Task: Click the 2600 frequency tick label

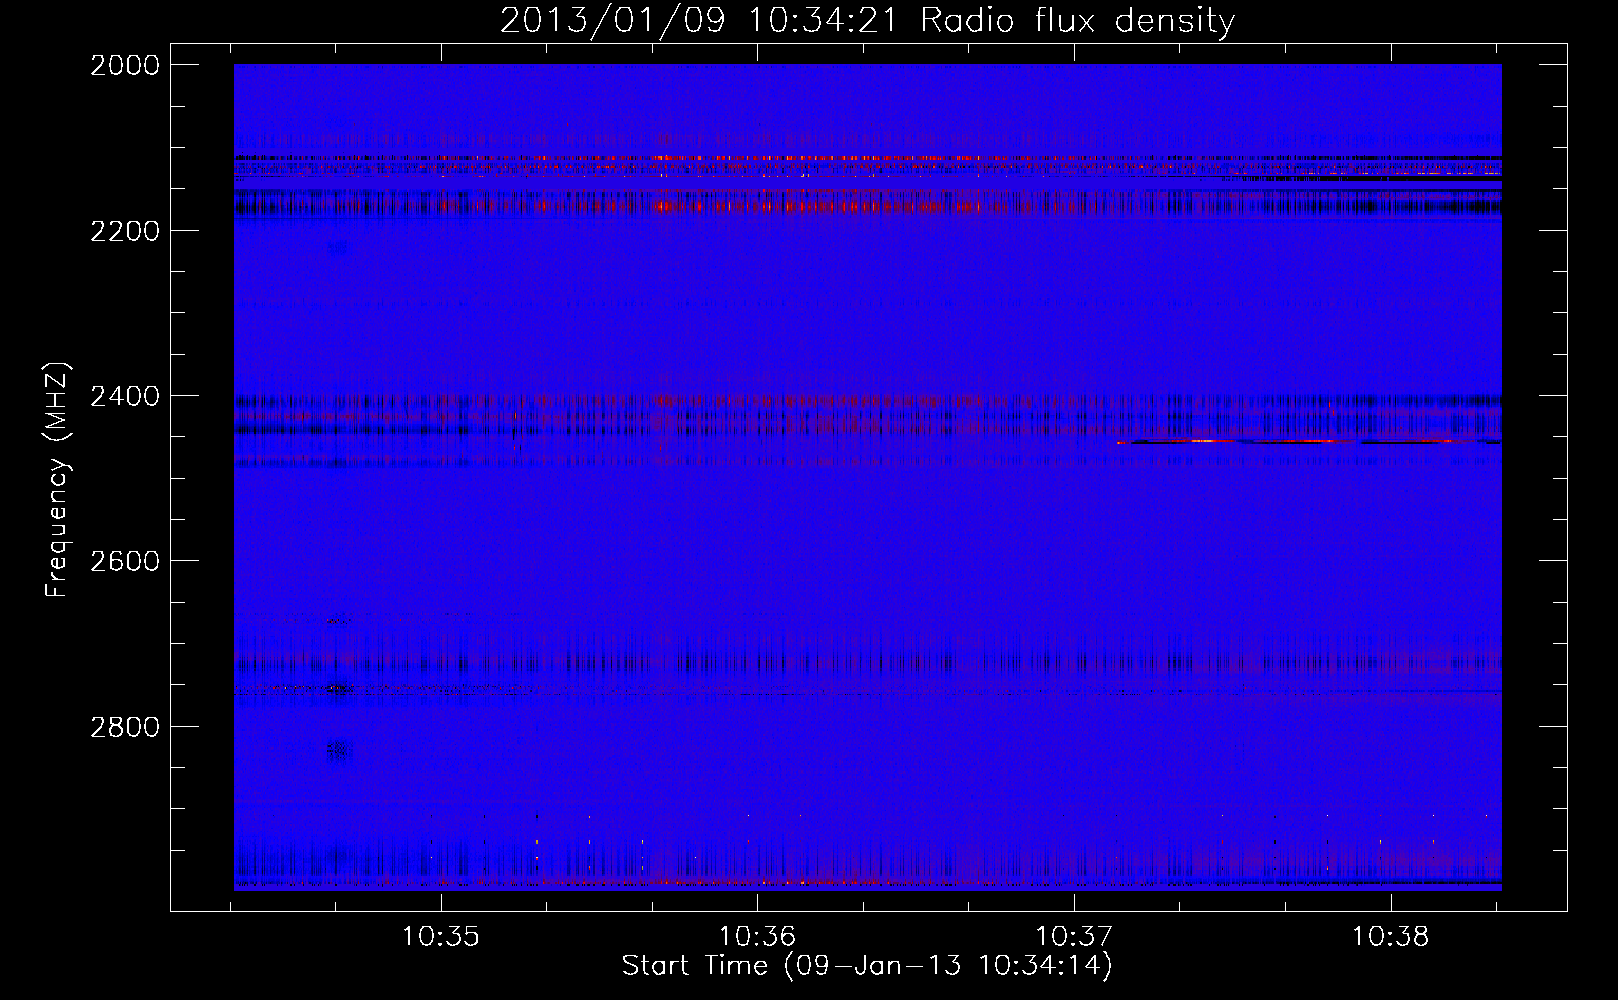Action: [x=125, y=561]
